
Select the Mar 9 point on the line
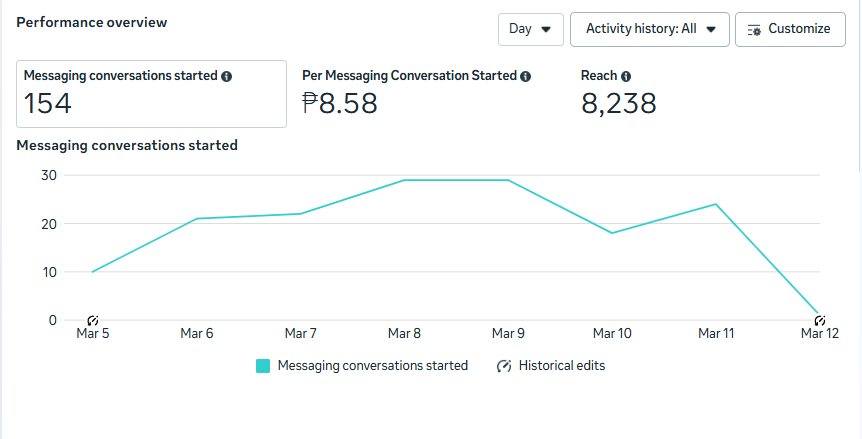508,180
